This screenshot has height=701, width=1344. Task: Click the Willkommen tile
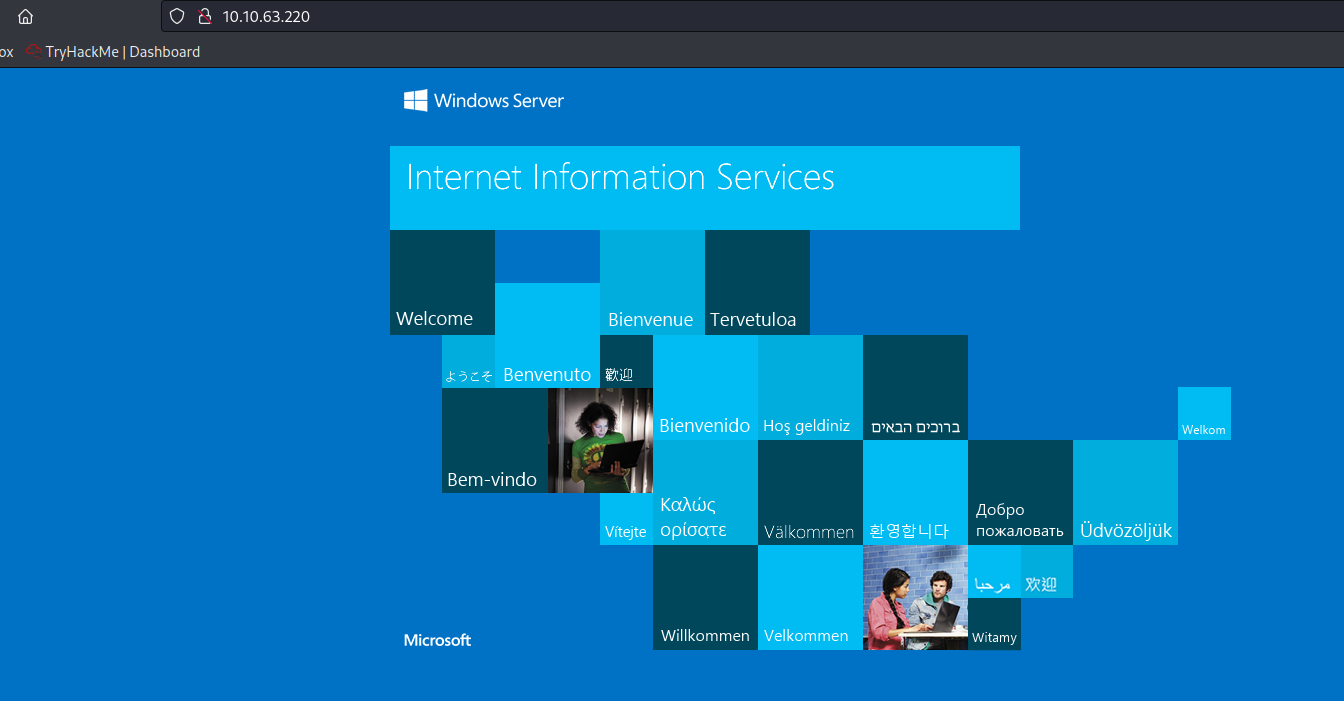(705, 597)
